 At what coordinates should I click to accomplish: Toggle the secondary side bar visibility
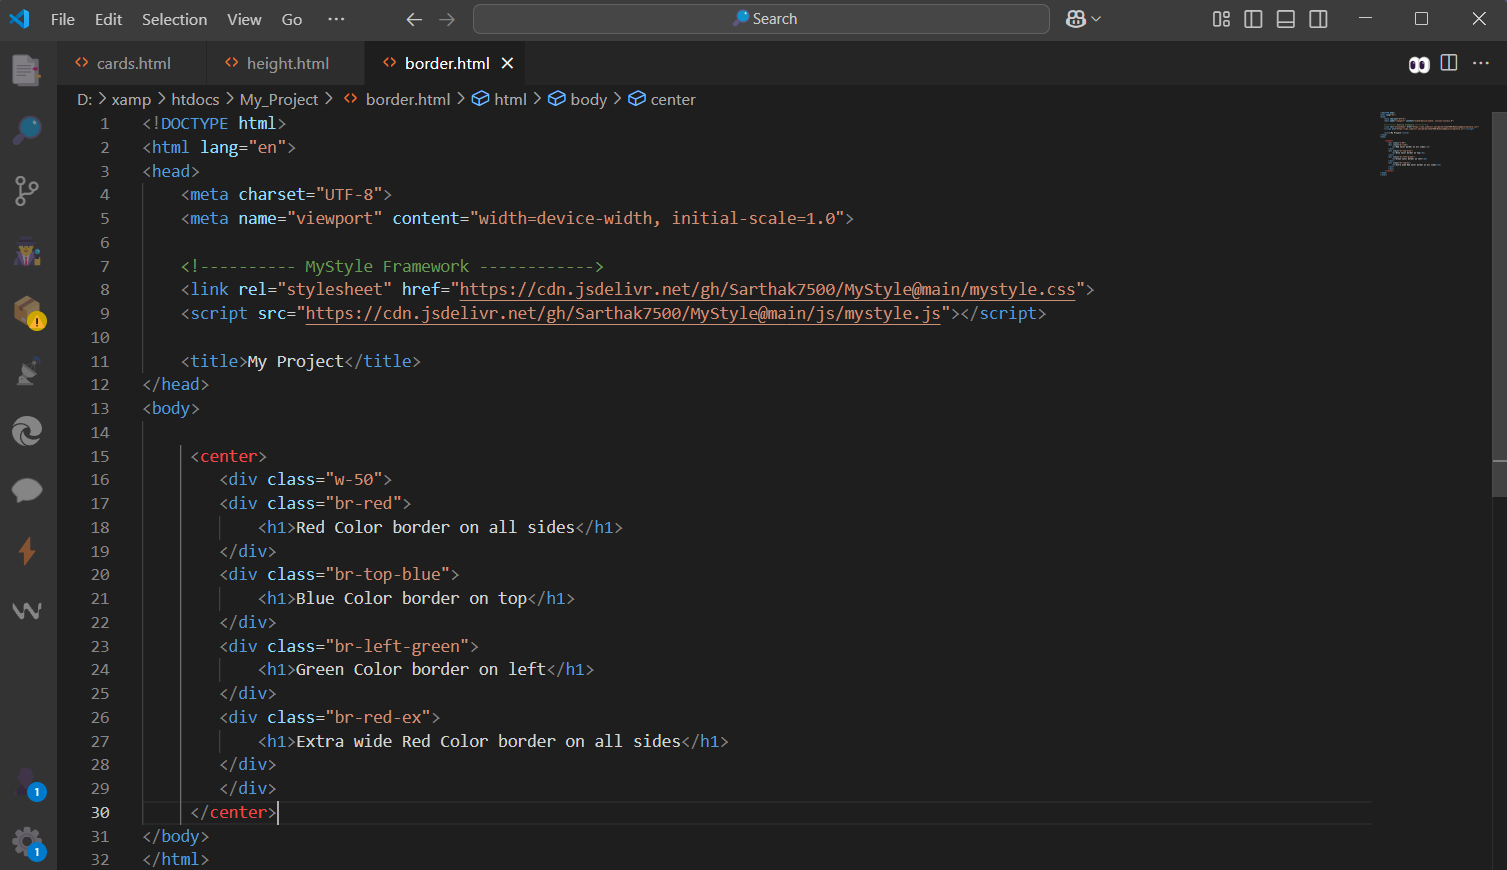1318,19
